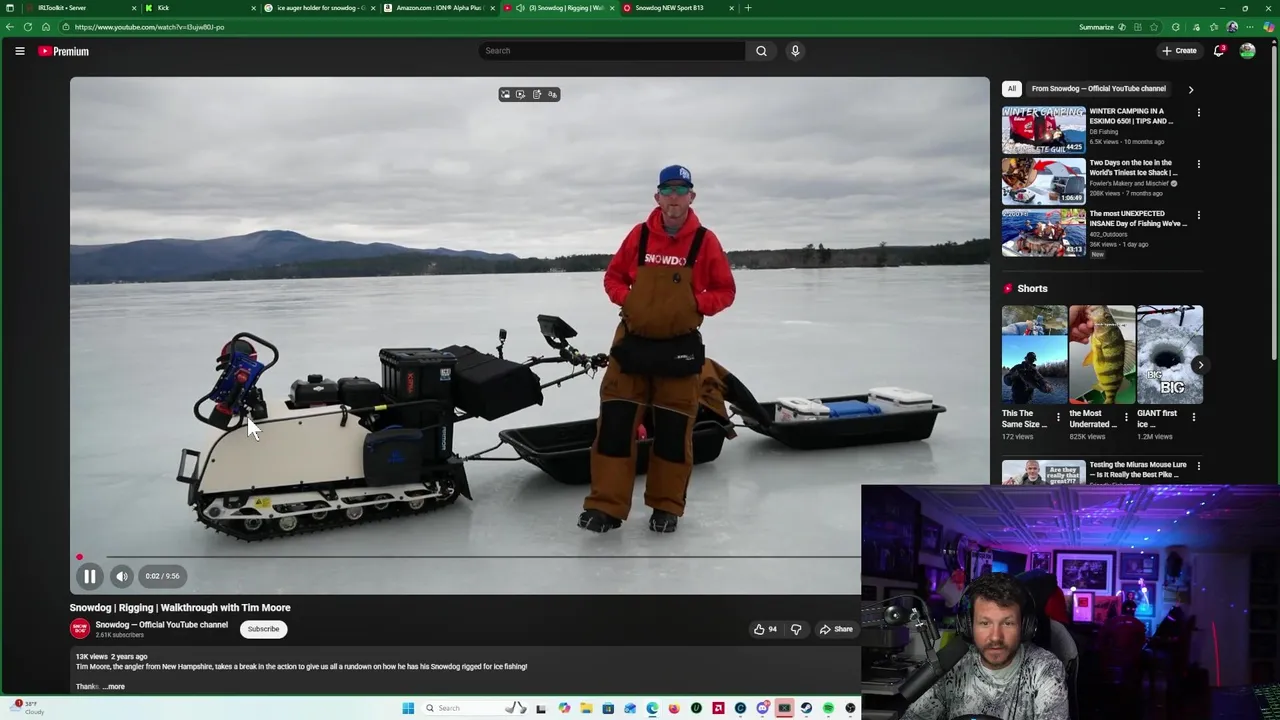Open Winter Camping in Eskimo 650 thumbnail

click(1043, 129)
